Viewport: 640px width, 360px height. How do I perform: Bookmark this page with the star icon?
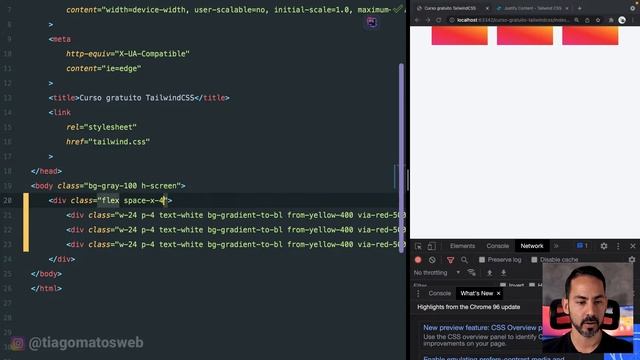coord(598,20)
